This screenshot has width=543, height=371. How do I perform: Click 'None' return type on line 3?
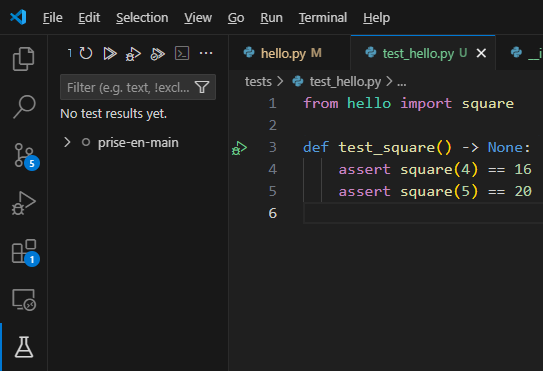(506, 148)
